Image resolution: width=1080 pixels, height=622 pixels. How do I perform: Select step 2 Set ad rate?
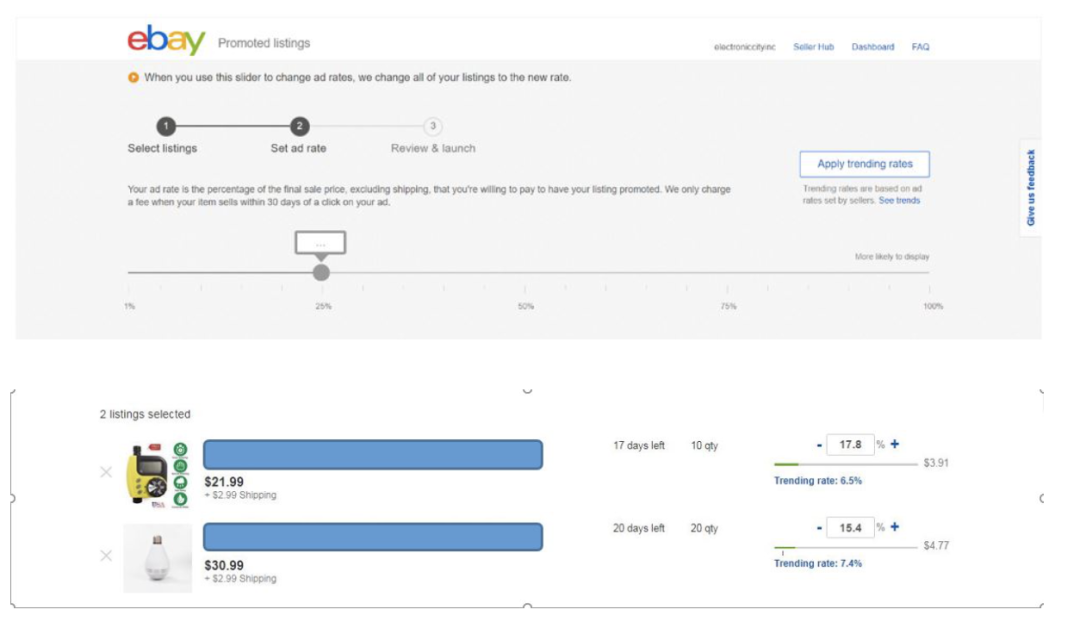tap(299, 126)
